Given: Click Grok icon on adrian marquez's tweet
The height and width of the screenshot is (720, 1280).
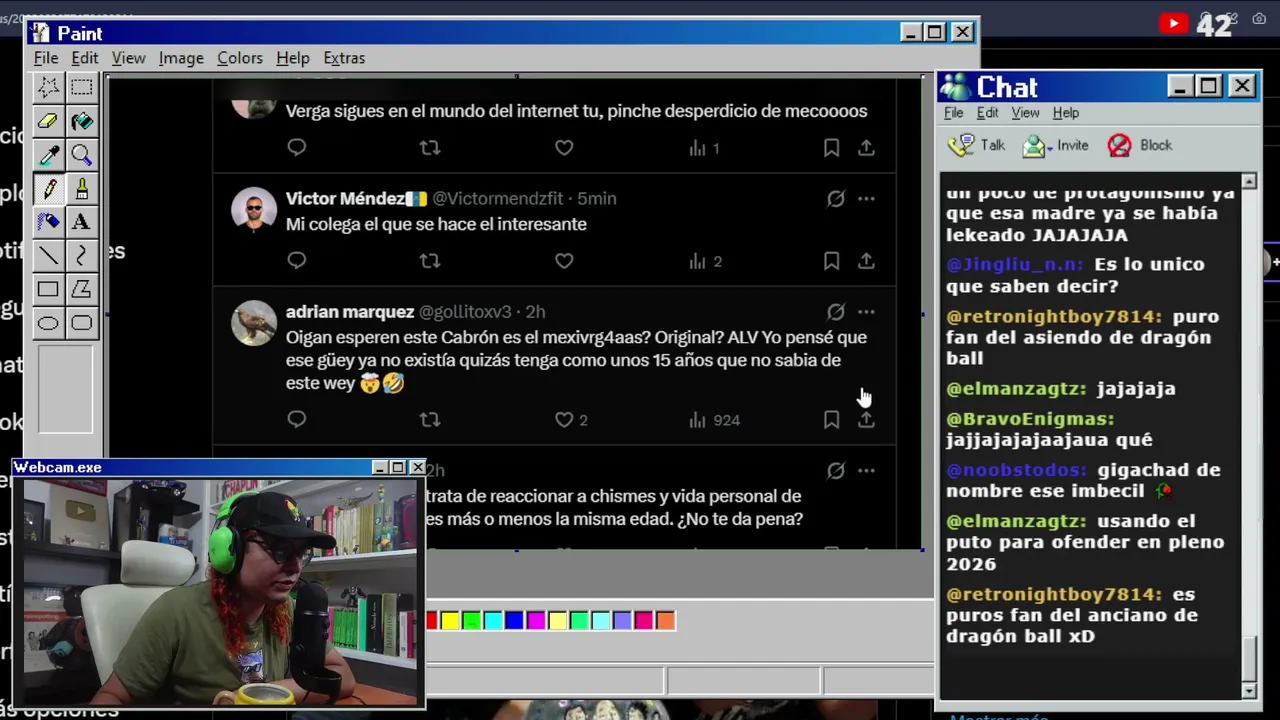Looking at the screenshot, I should pos(836,312).
